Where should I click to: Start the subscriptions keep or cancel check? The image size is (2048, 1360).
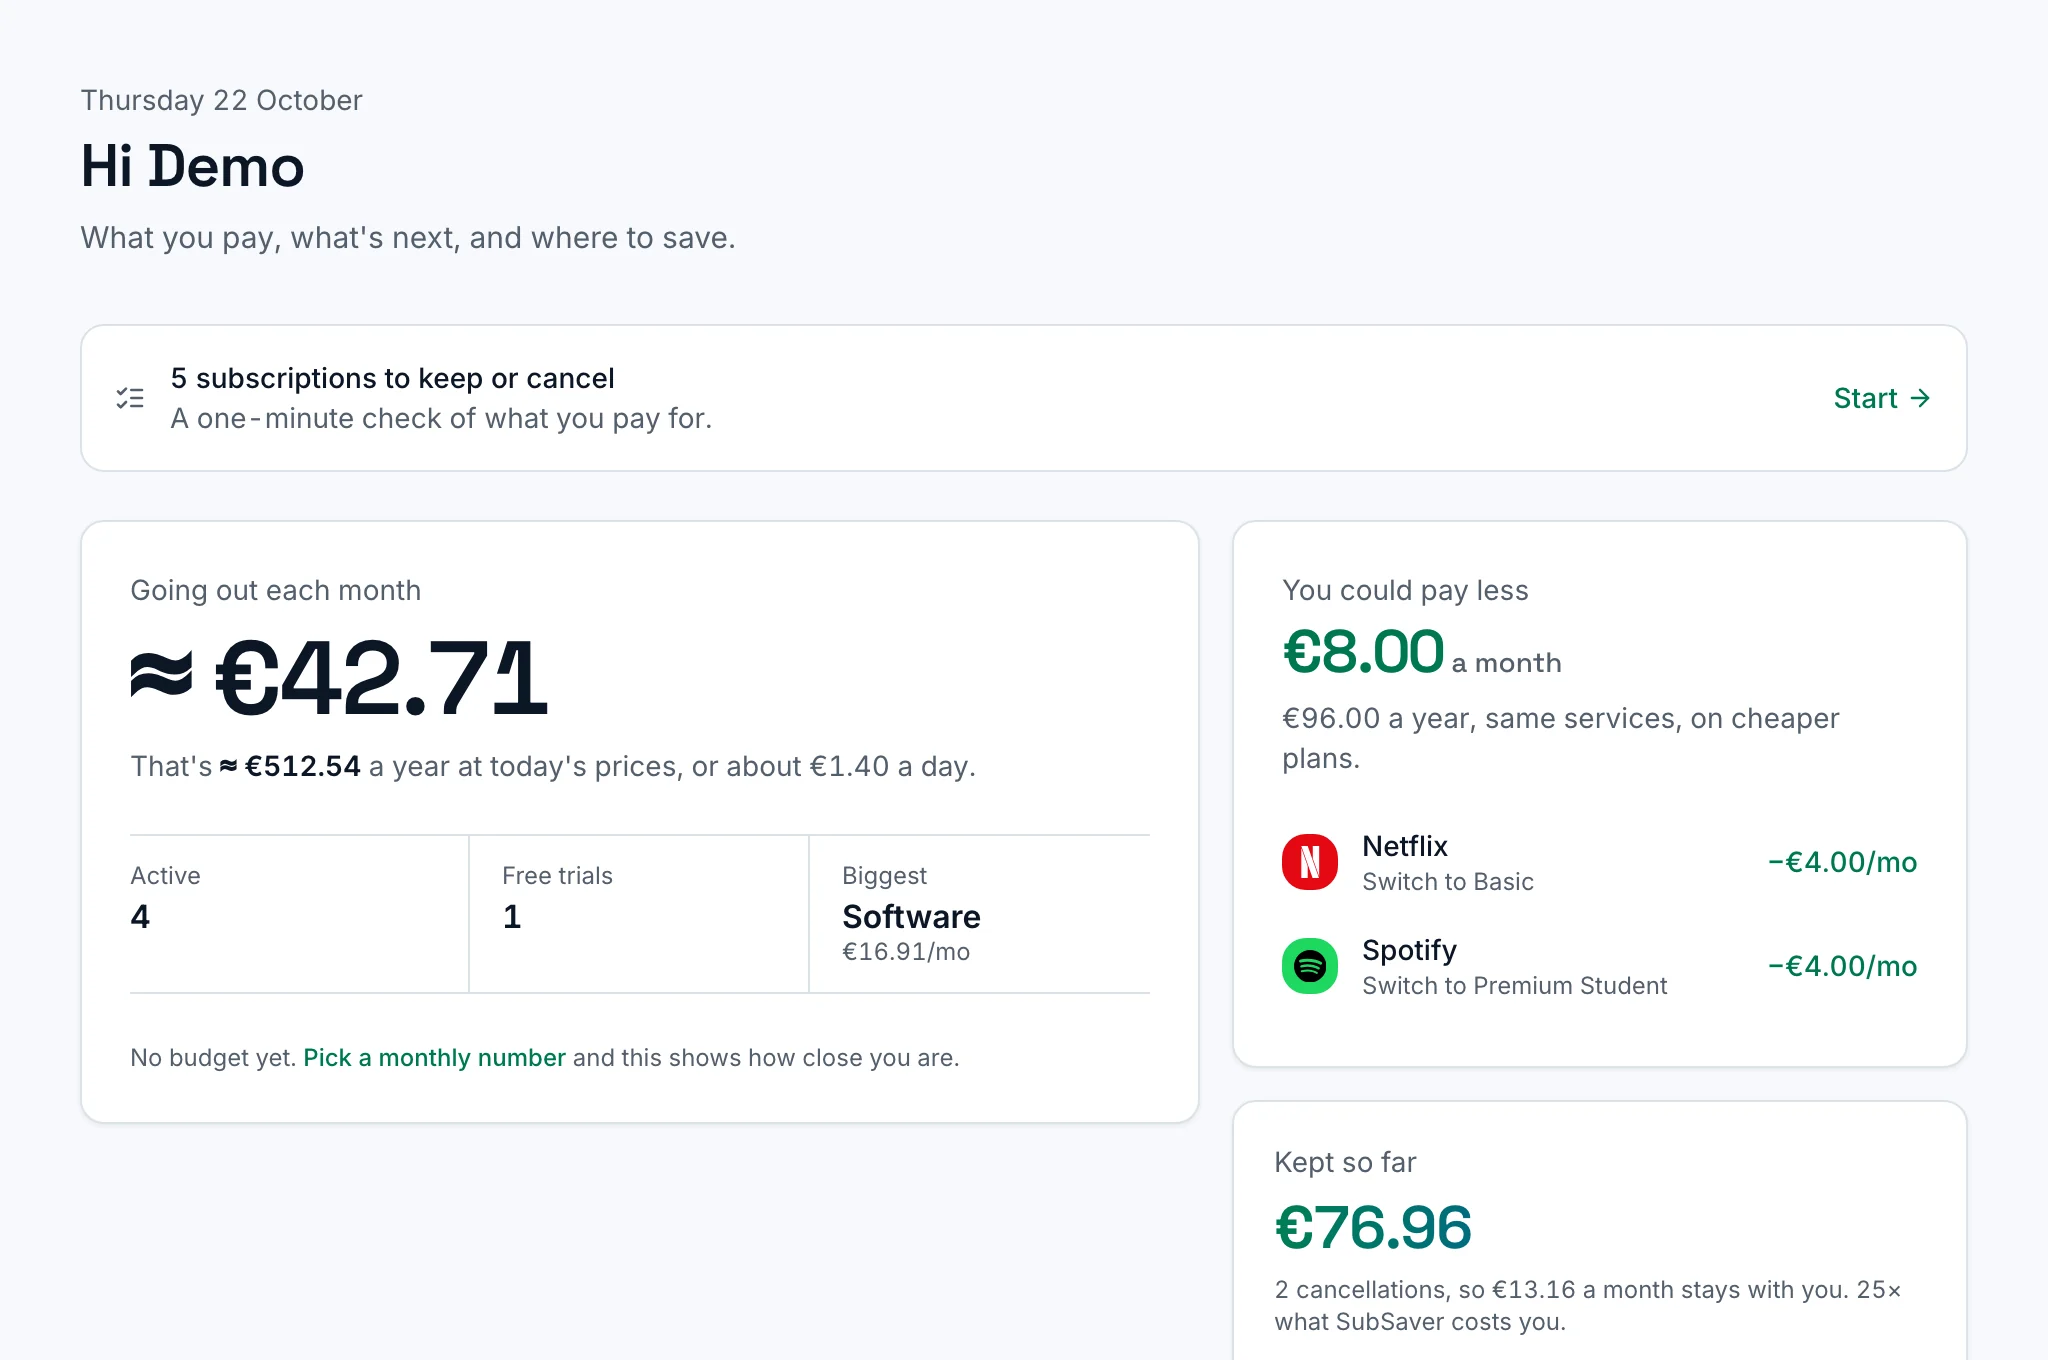tap(1881, 398)
